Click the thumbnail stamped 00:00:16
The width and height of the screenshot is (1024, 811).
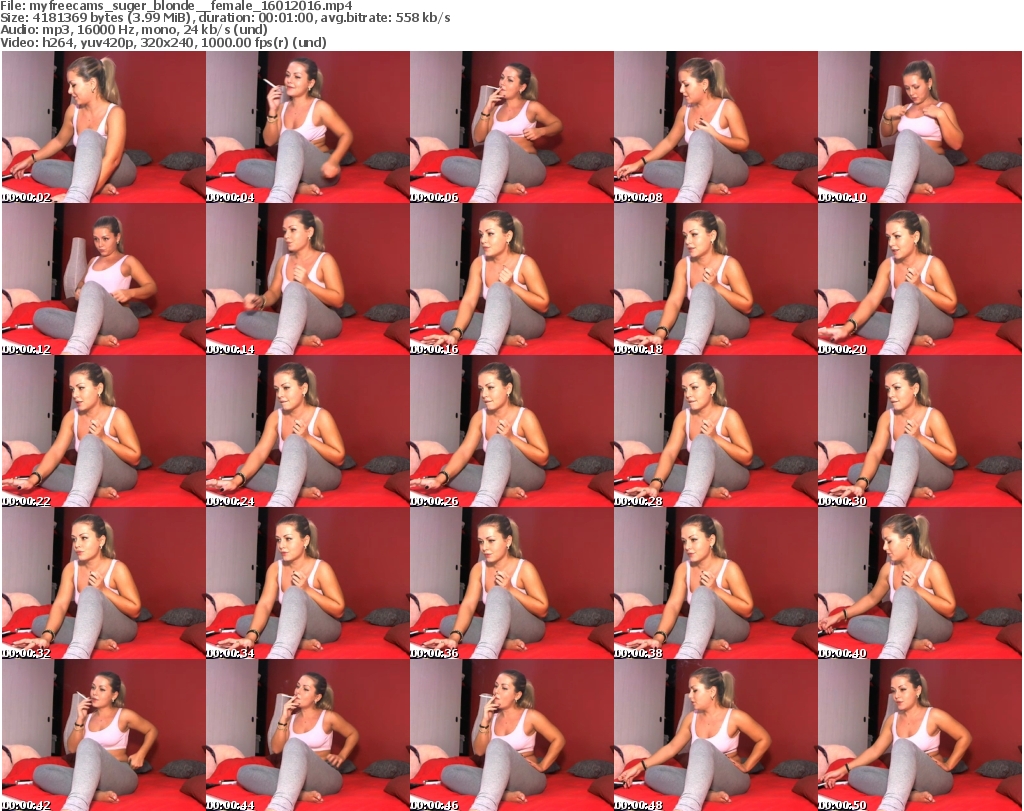click(x=511, y=279)
